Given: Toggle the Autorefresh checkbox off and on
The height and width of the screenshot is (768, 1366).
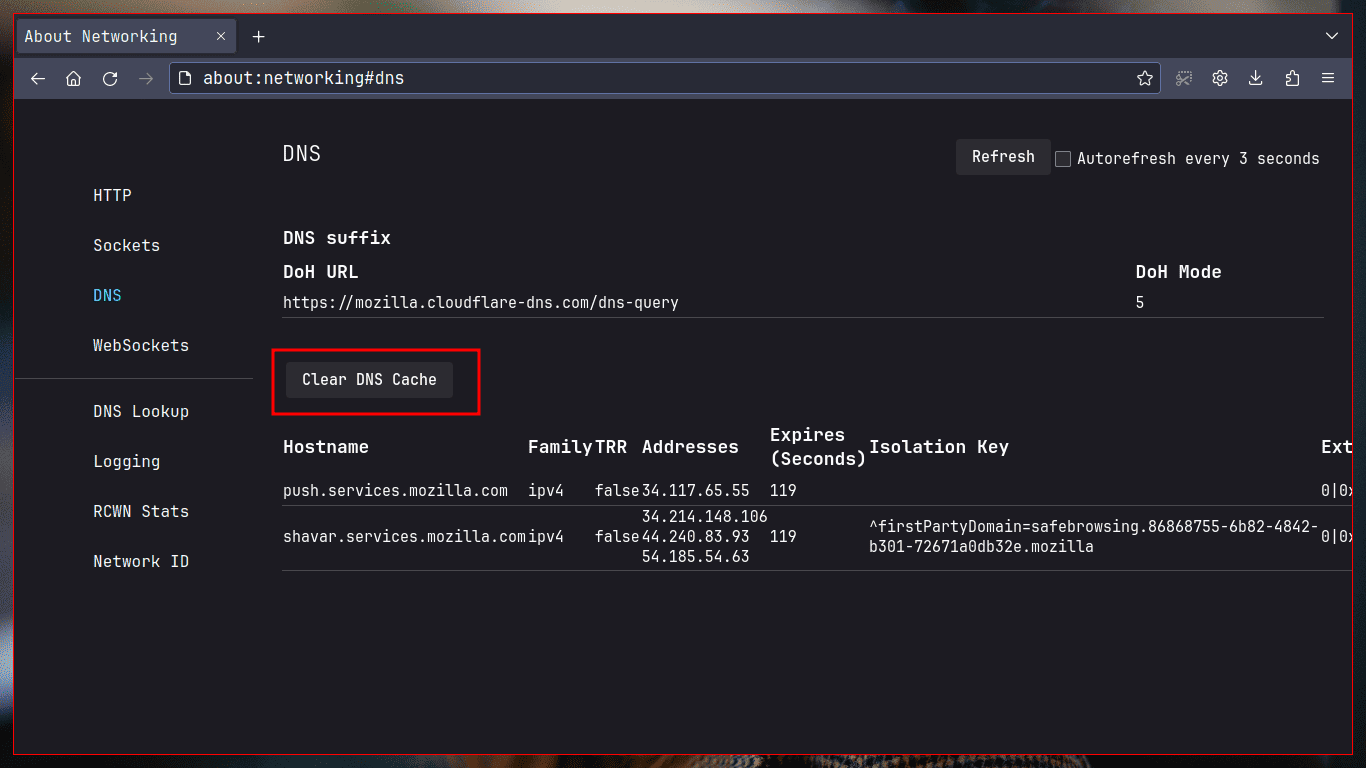Looking at the screenshot, I should pyautogui.click(x=1063, y=158).
